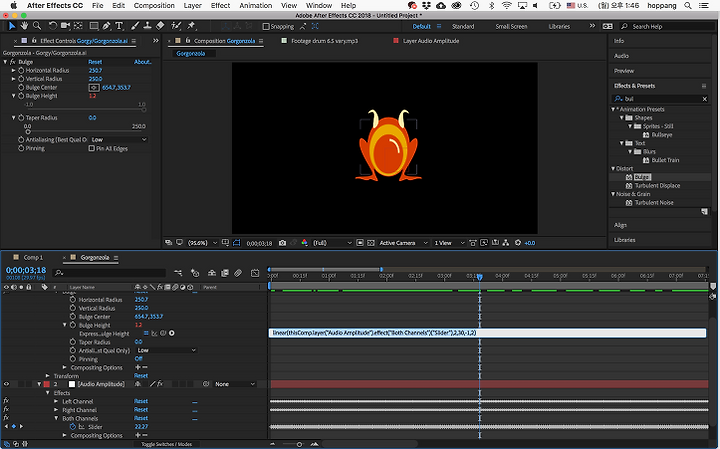Screen dimensions: 720x449
Task: Open the Antialiasing Low dropdown in Effect Controls
Action: [x=118, y=140]
